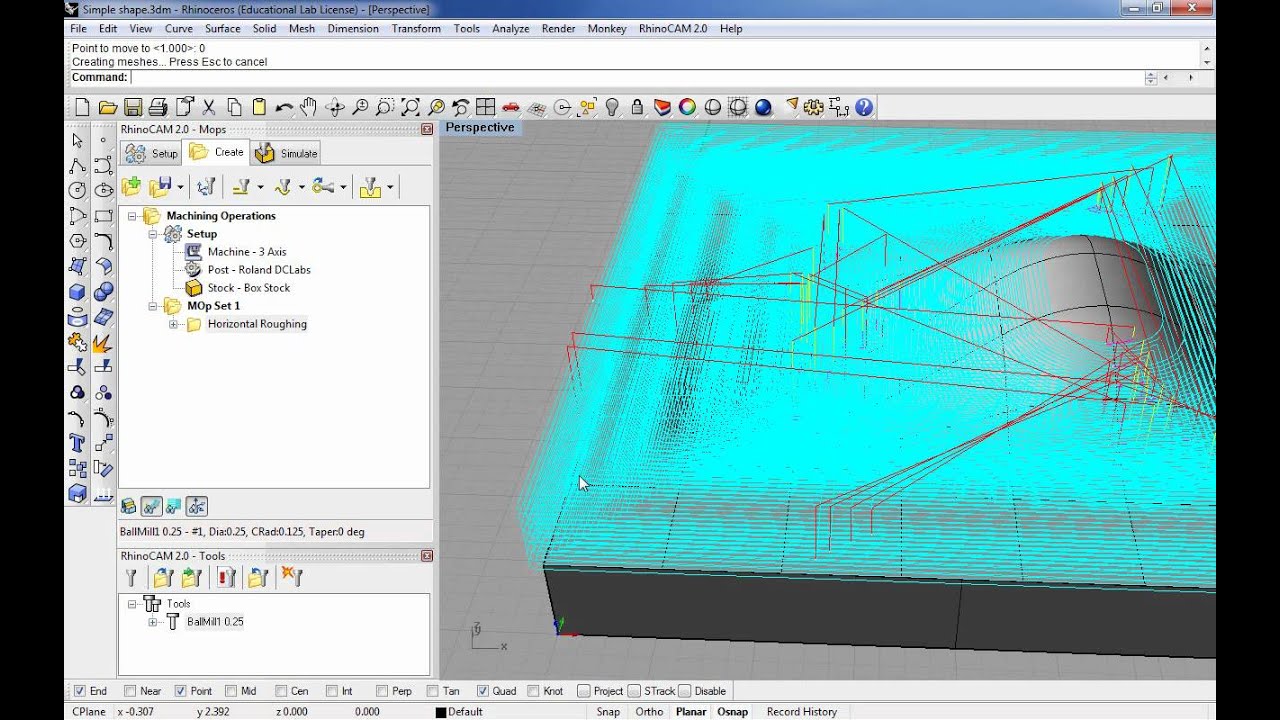Open the Analyze menu
The width and height of the screenshot is (1280, 720).
tap(511, 29)
